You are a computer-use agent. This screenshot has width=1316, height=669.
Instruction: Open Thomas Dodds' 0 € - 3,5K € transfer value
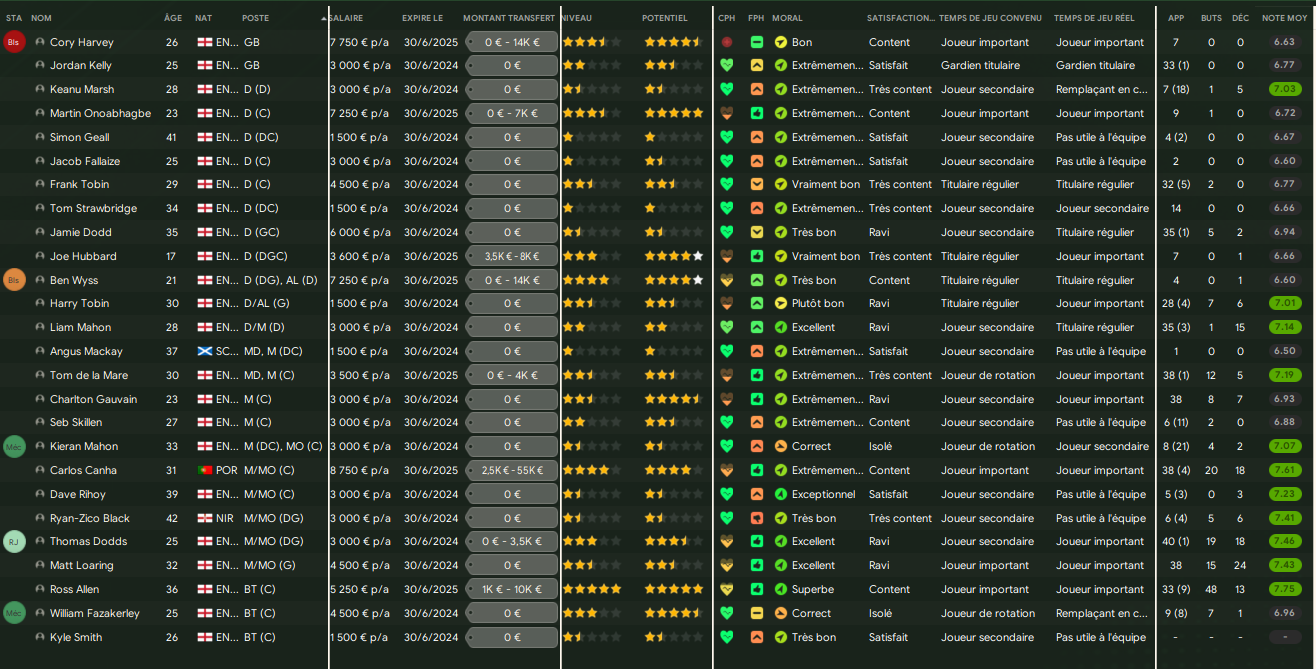click(x=512, y=541)
